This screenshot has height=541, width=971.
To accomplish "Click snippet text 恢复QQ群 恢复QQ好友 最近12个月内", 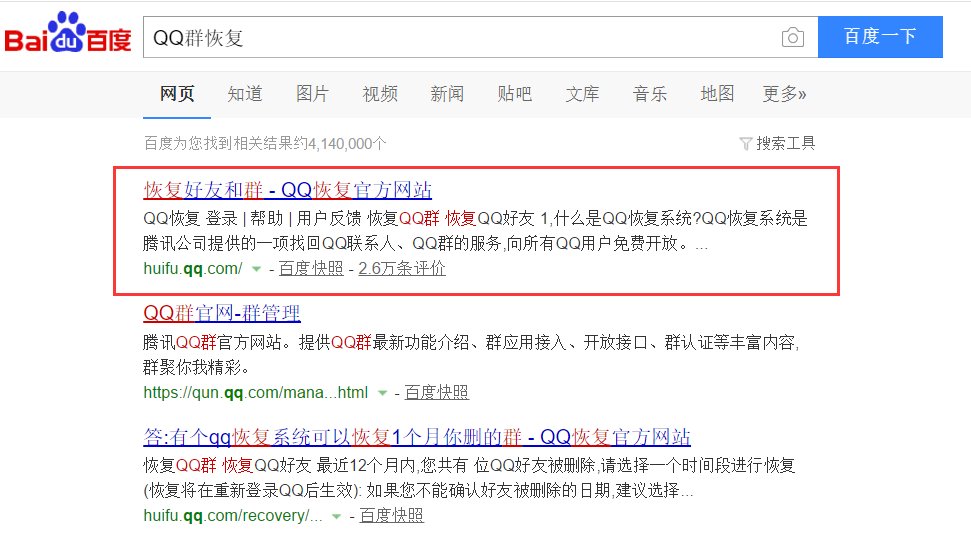I will 469,478.
